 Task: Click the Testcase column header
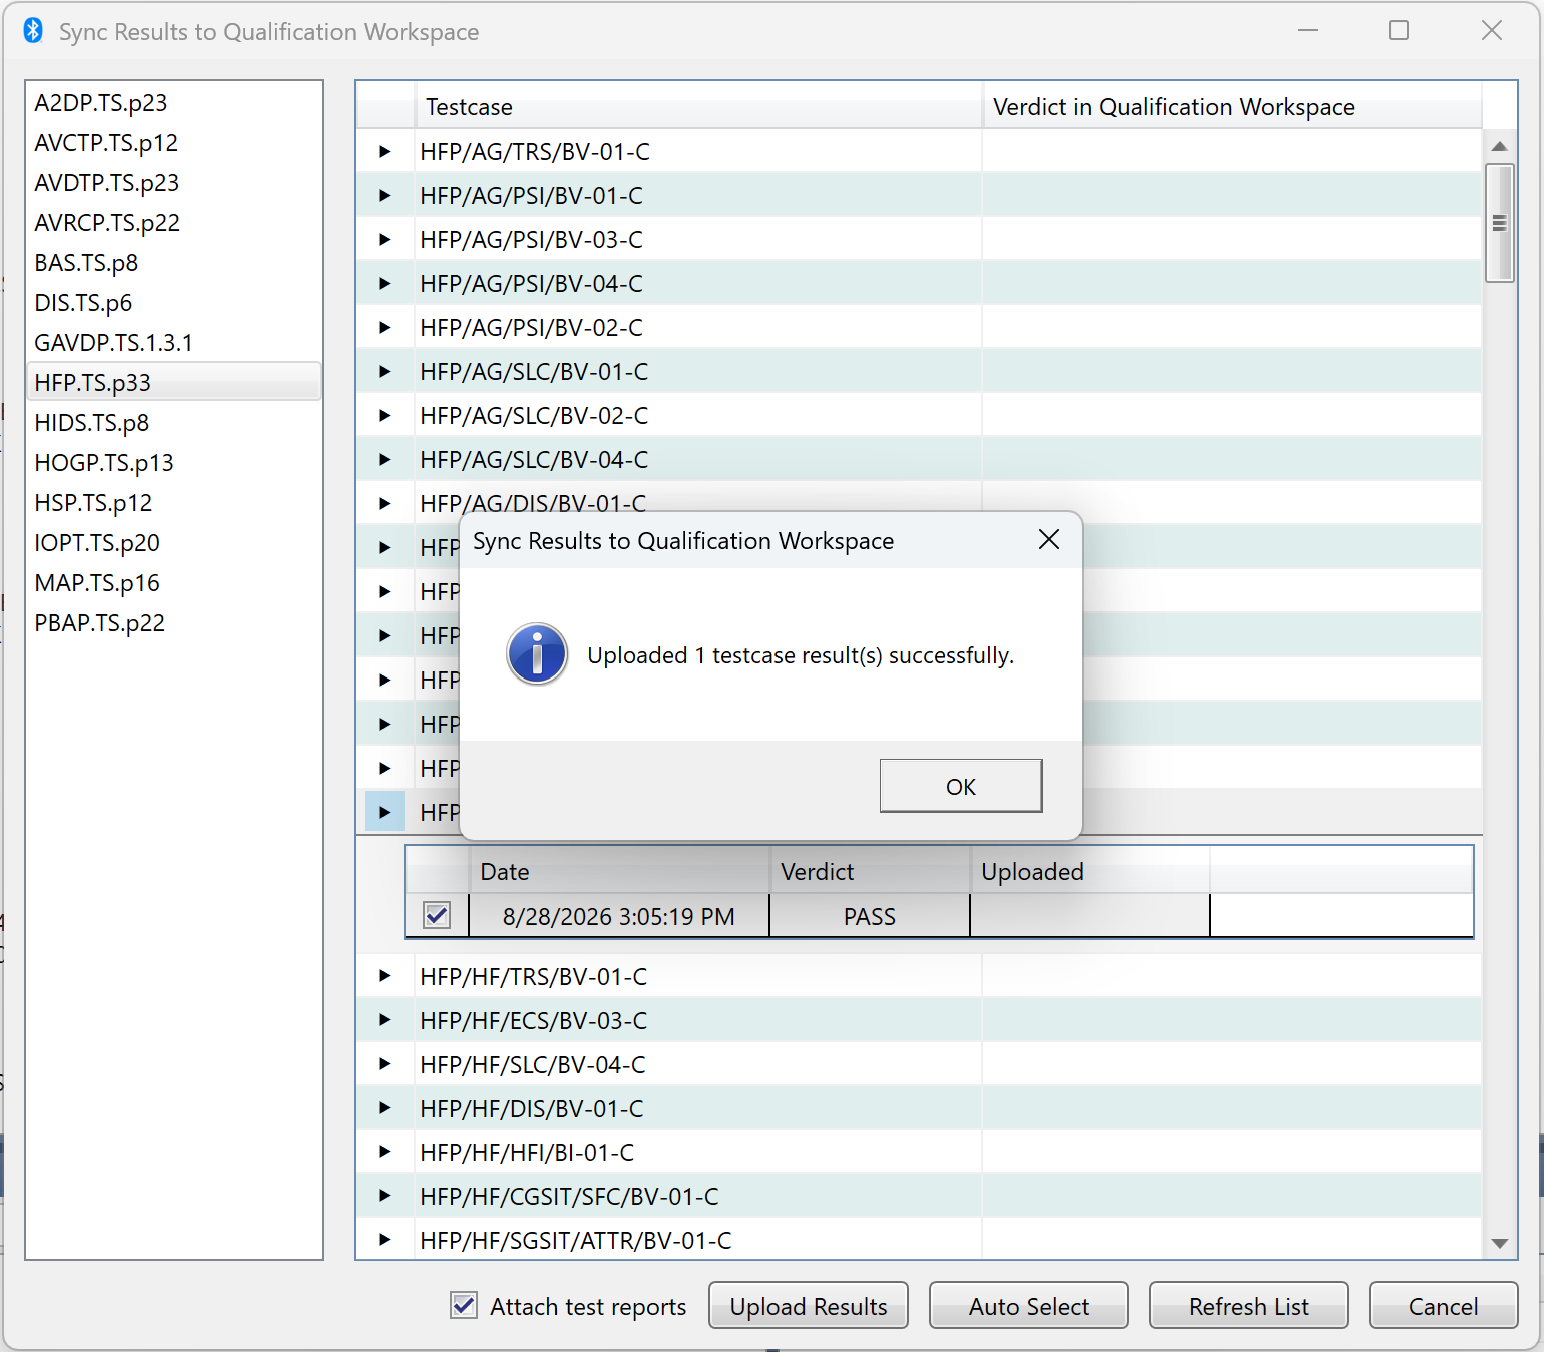pos(698,106)
